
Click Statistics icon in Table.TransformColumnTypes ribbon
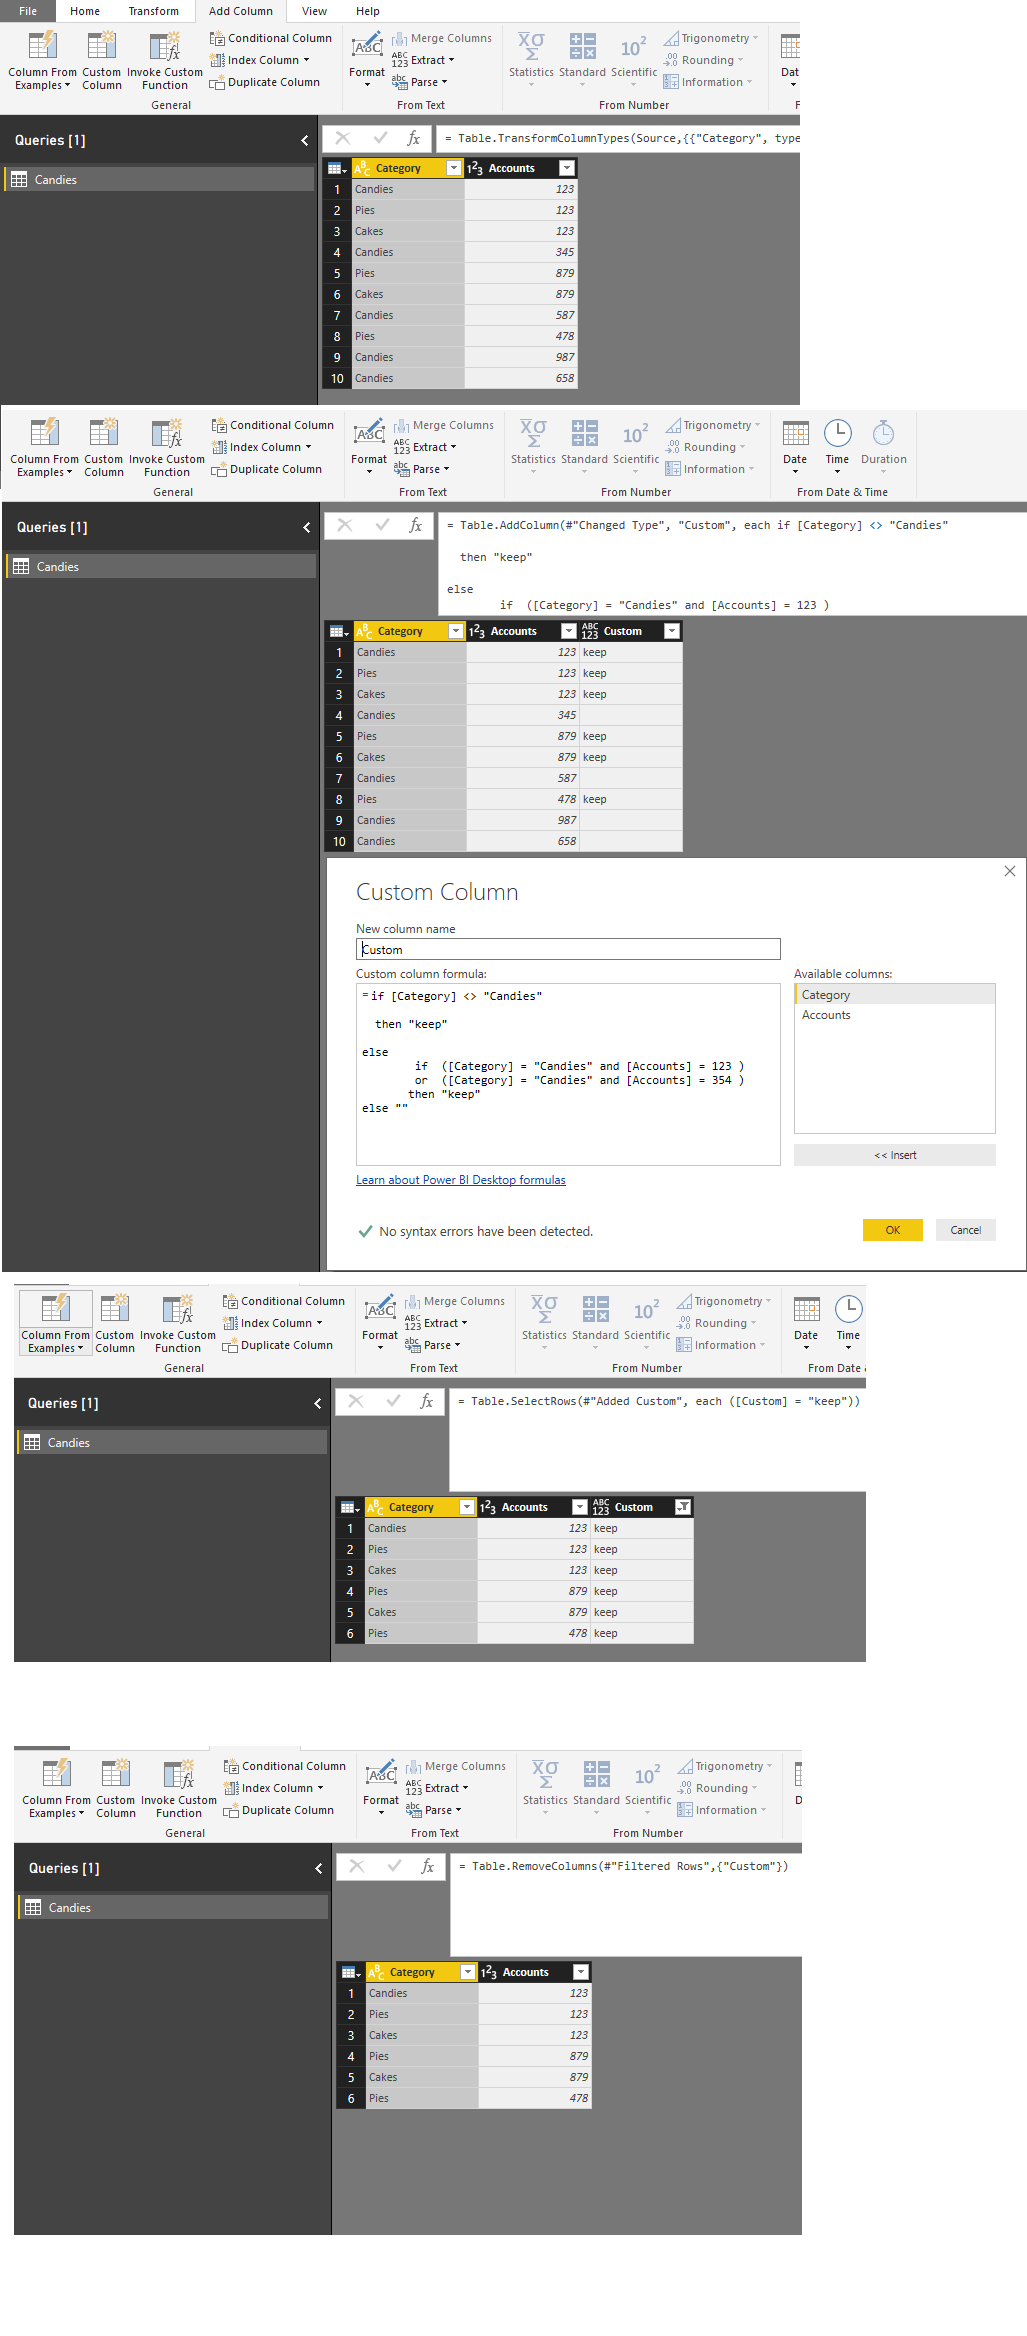(531, 46)
